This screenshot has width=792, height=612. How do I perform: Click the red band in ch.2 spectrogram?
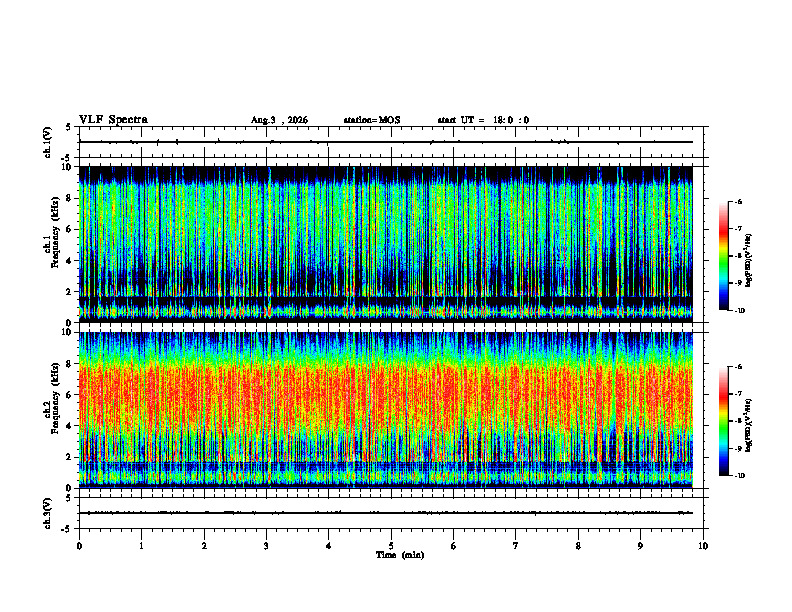(386, 394)
